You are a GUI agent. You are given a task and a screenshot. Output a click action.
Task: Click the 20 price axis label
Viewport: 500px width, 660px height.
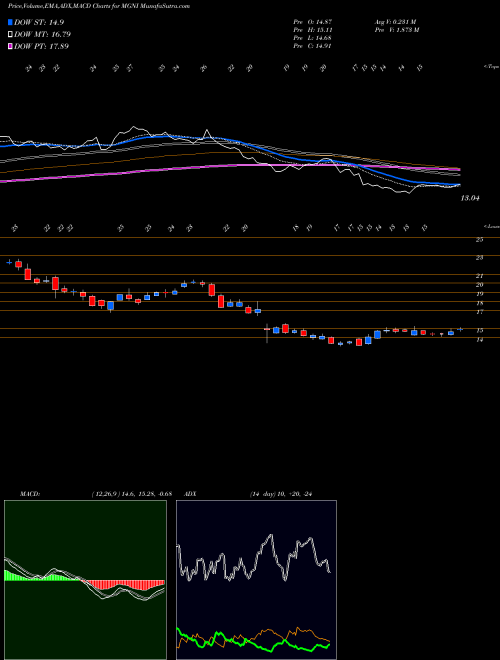[479, 285]
